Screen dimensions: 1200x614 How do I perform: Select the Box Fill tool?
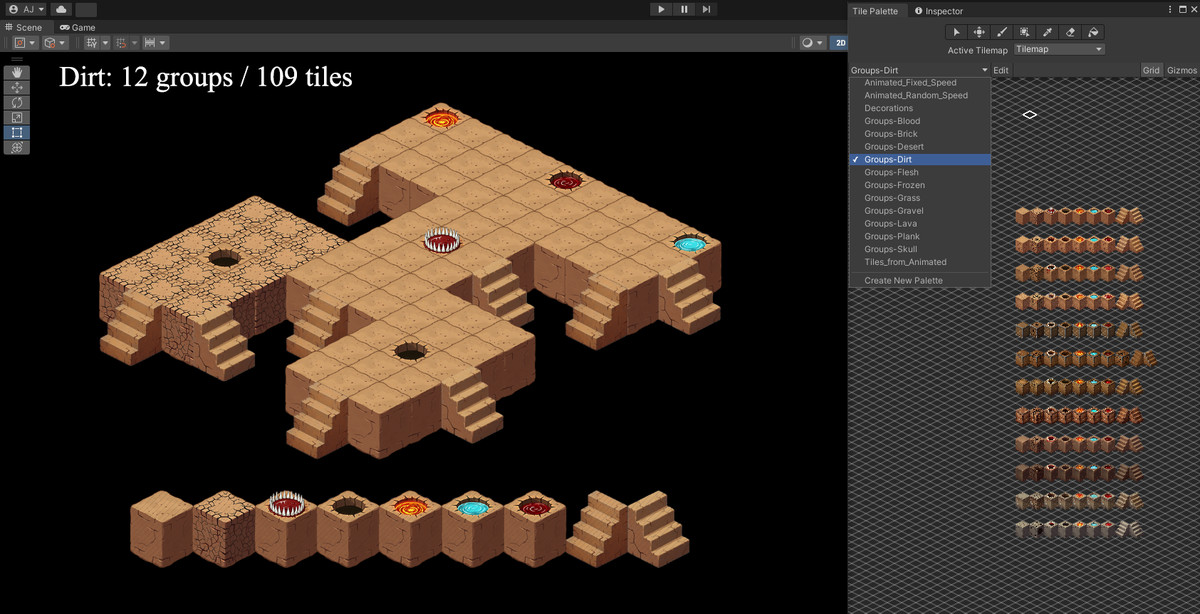1024,32
